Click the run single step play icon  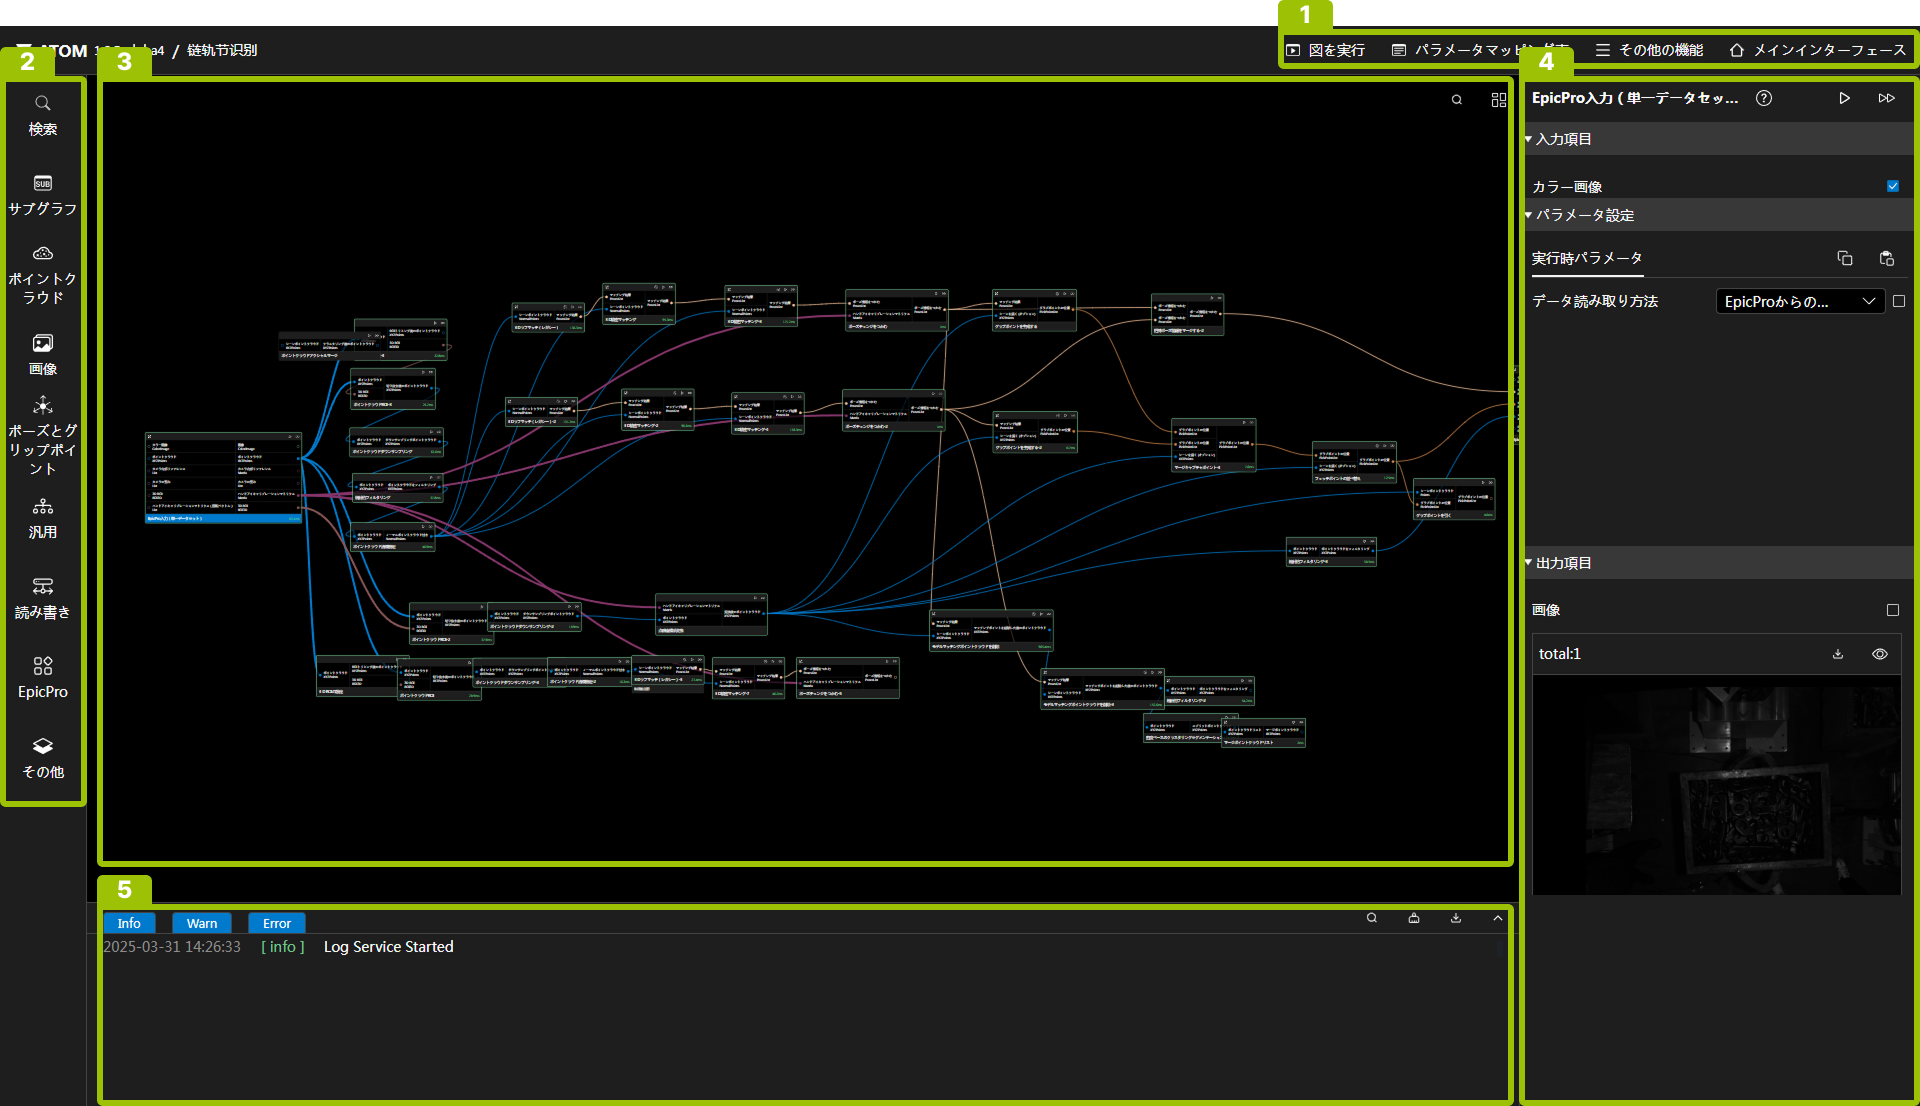click(x=1844, y=98)
